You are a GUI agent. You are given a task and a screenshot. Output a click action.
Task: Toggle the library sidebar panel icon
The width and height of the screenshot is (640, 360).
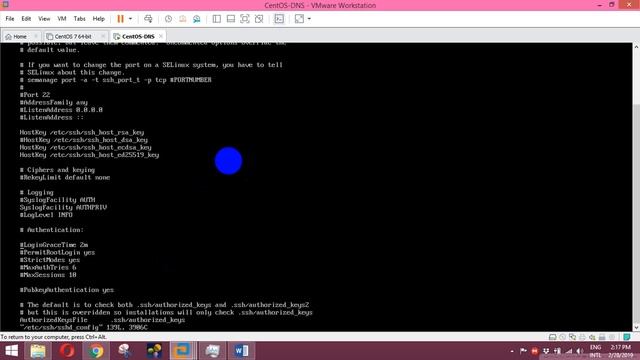click(217, 19)
